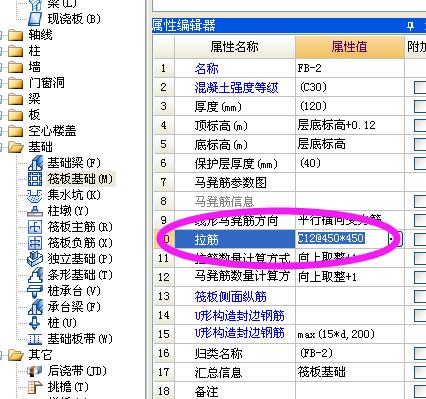Click the 混凝土强度等级 property name
The height and width of the screenshot is (399, 426).
coord(236,88)
